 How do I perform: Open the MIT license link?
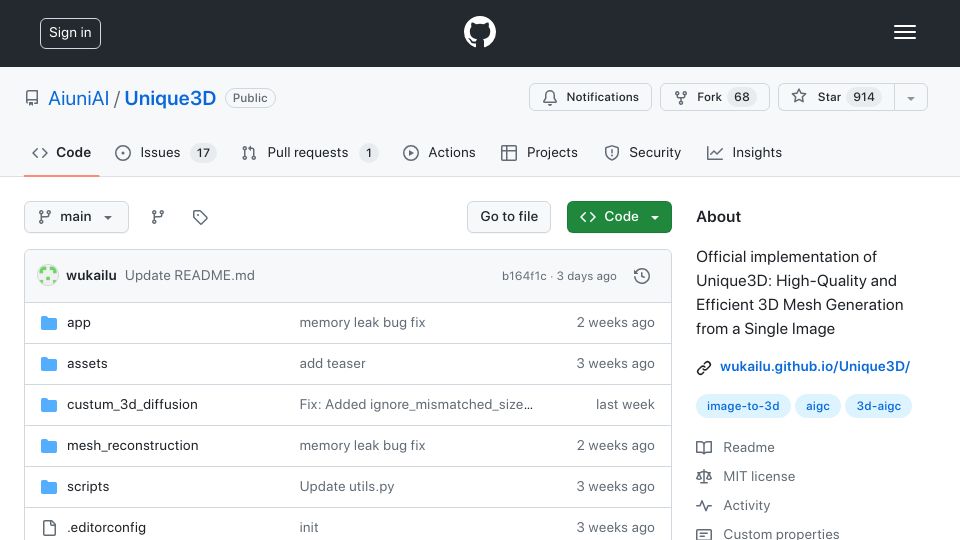(759, 476)
